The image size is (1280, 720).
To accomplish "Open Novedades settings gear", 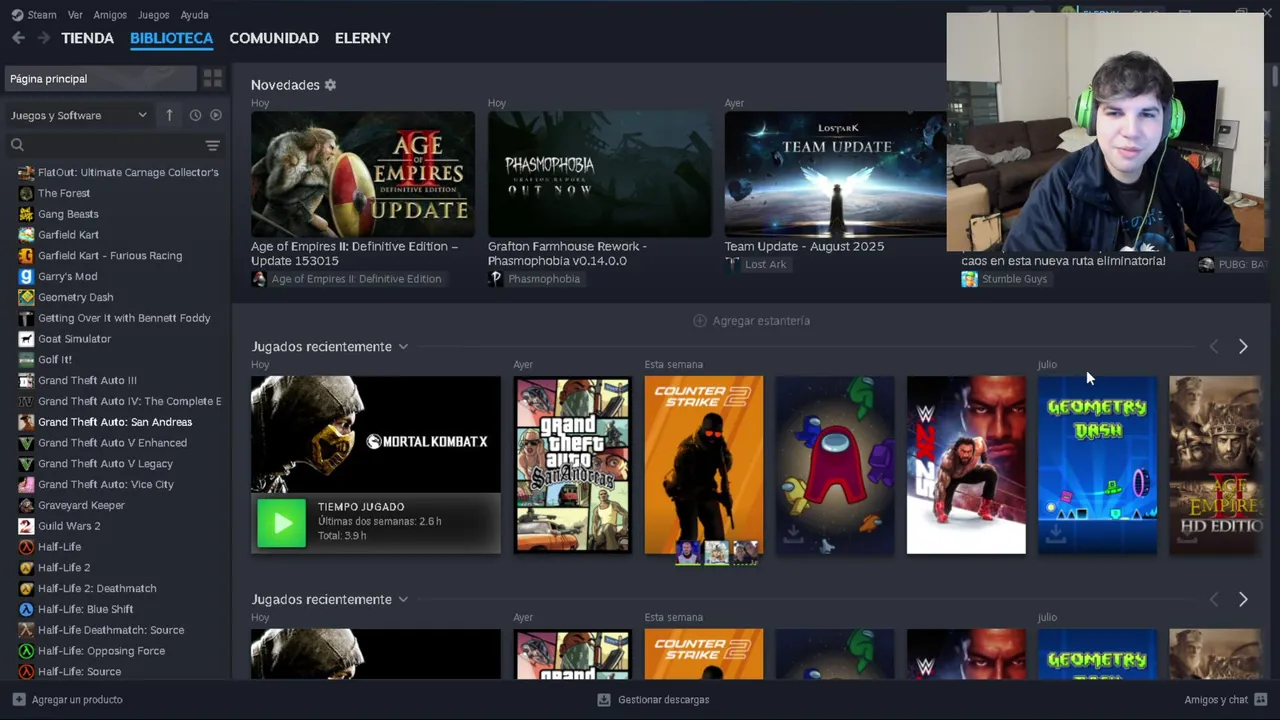I will pyautogui.click(x=330, y=85).
